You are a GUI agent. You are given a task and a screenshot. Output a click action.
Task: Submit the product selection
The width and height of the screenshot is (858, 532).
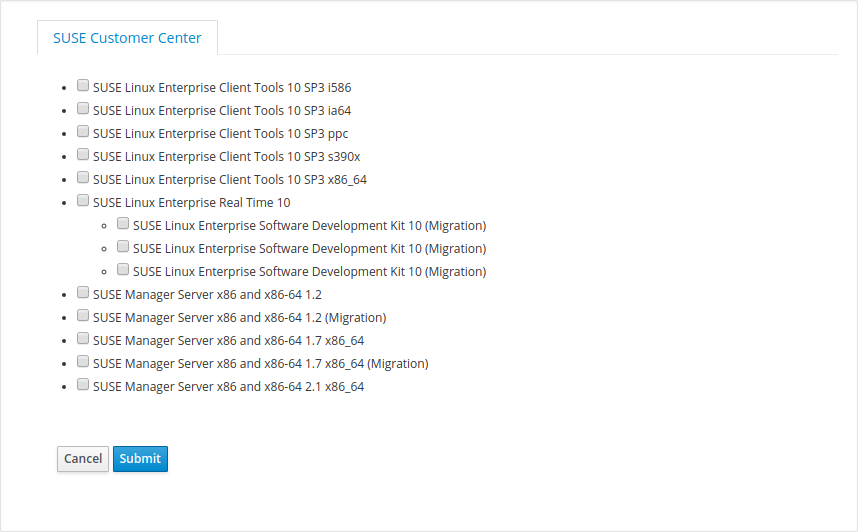coord(140,459)
